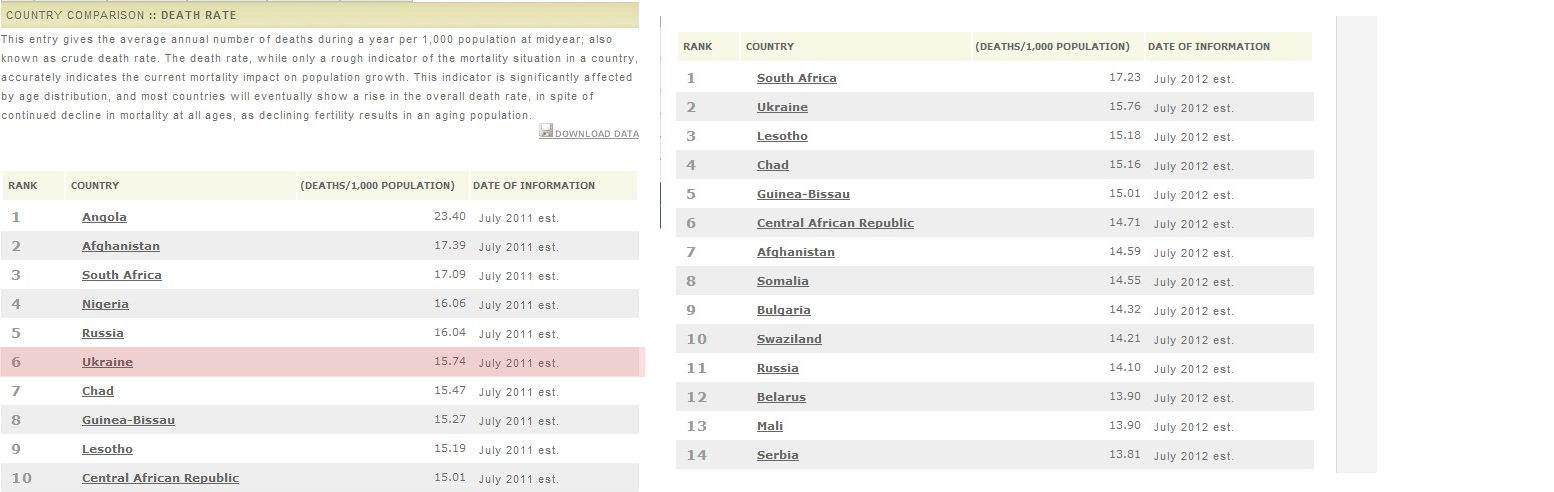Screen dimensions: 1554x492
Task: Open the Belarus link
Action: pyautogui.click(x=781, y=397)
